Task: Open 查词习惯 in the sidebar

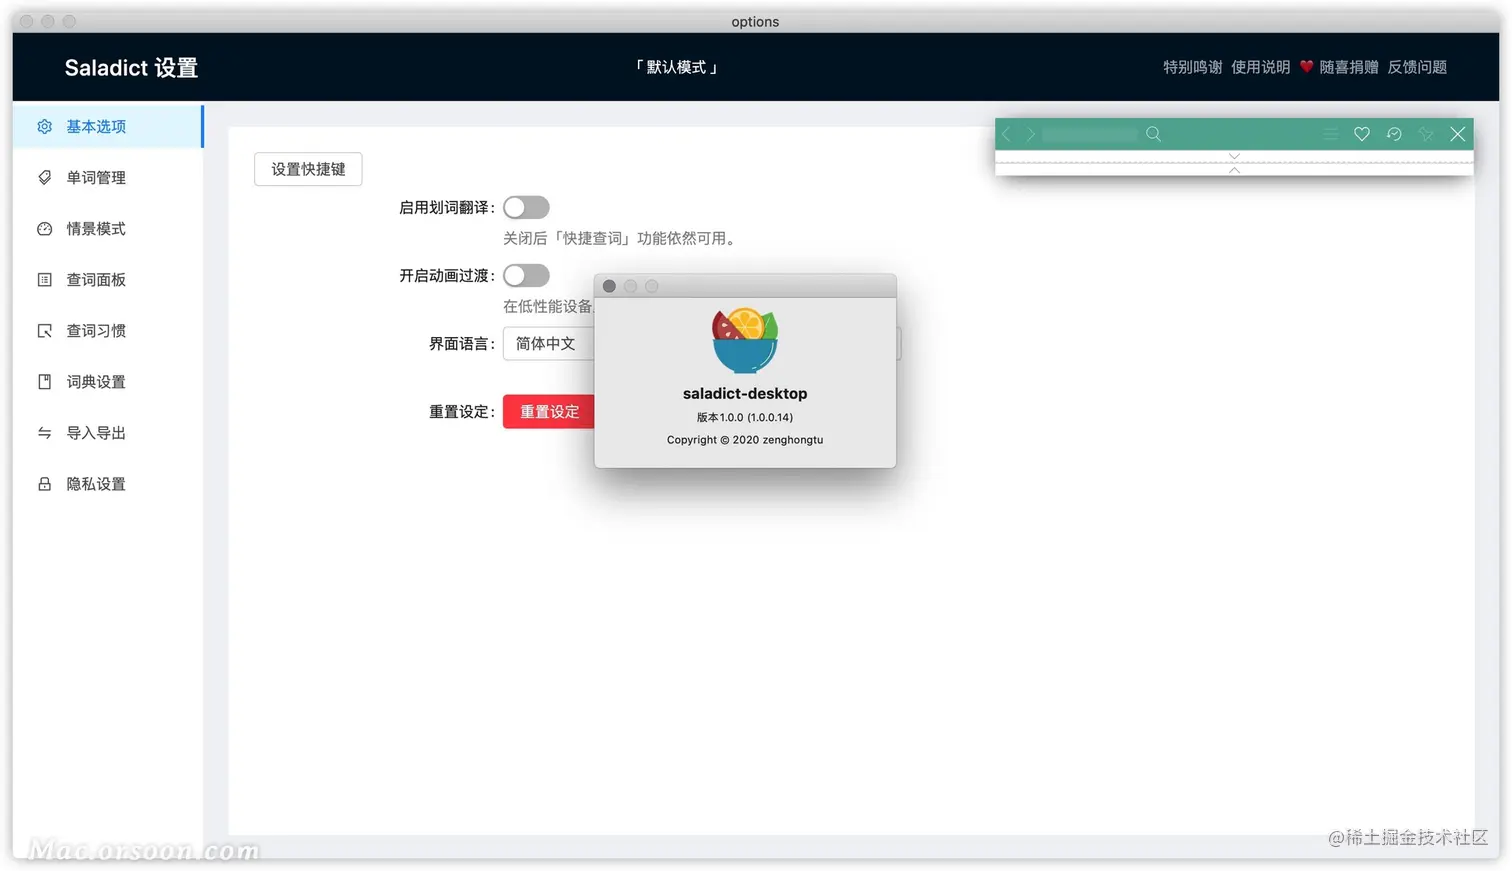Action: (x=108, y=331)
